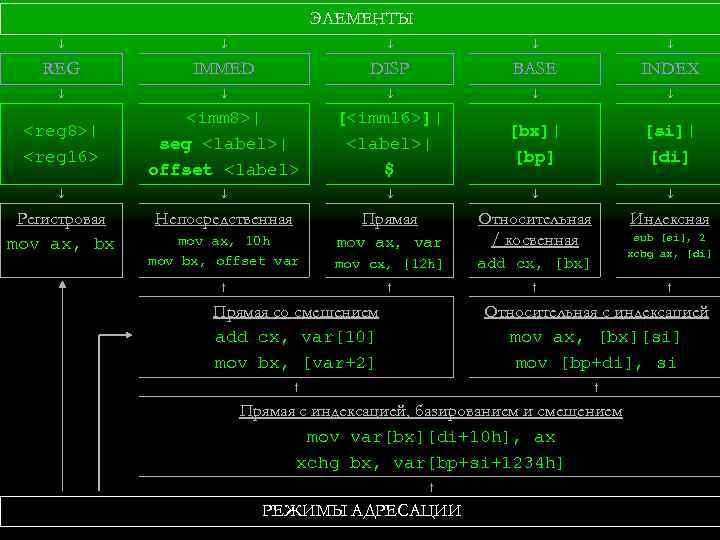The width and height of the screenshot is (720, 540).
Task: Click the Прямая со смещением heading
Action: tap(296, 312)
